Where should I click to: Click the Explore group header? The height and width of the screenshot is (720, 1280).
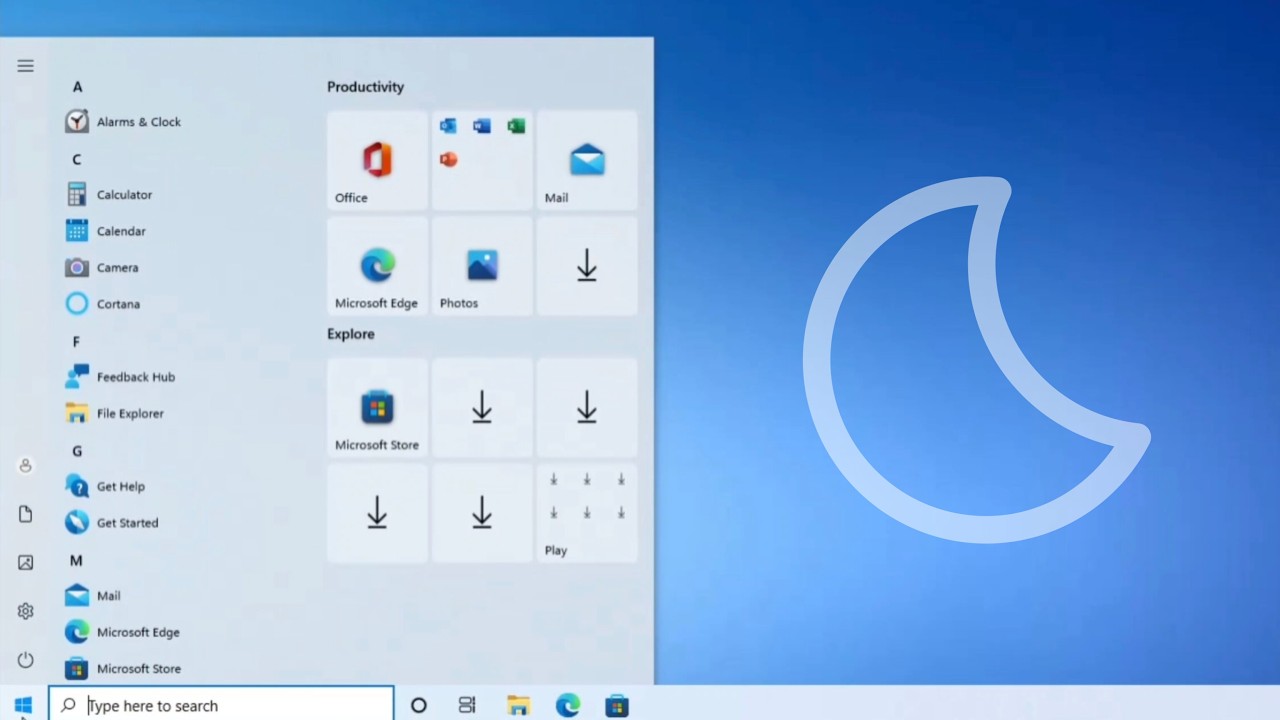coord(351,334)
